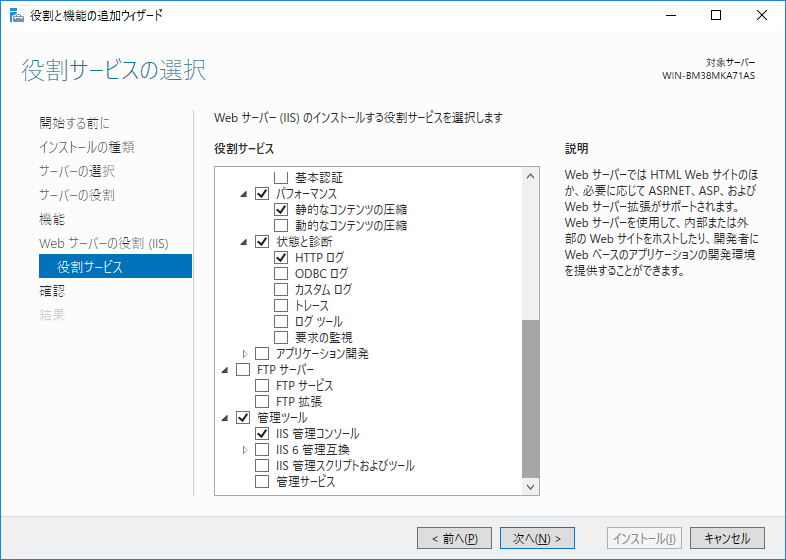Click the role services scrollbar down arrow
Screen dimensions: 786x560
point(531,486)
